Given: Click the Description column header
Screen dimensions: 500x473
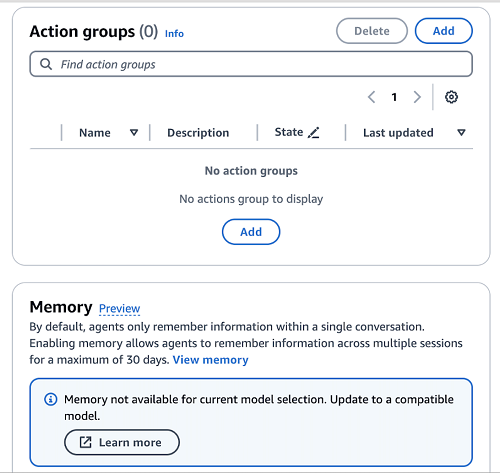Looking at the screenshot, I should (x=198, y=133).
